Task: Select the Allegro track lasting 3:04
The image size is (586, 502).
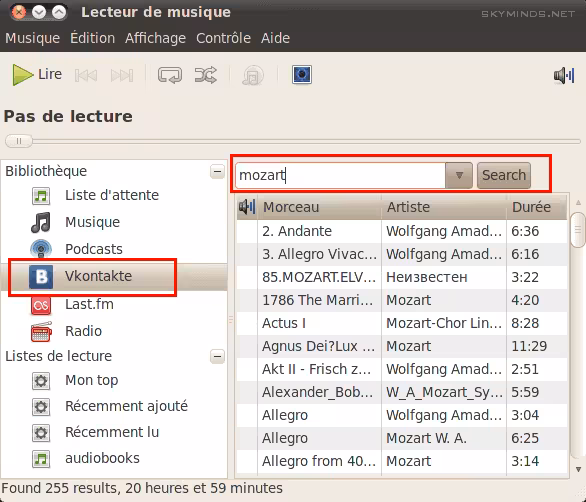Action: coord(402,415)
